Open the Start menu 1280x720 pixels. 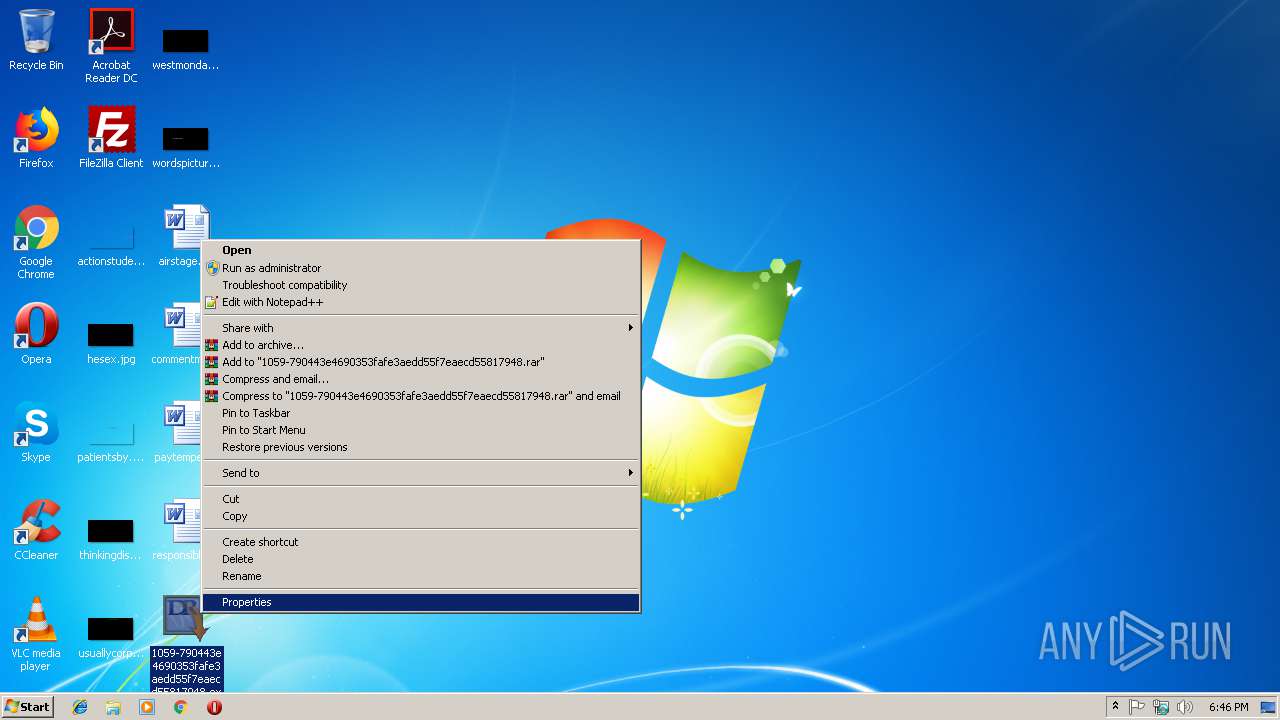tap(28, 707)
